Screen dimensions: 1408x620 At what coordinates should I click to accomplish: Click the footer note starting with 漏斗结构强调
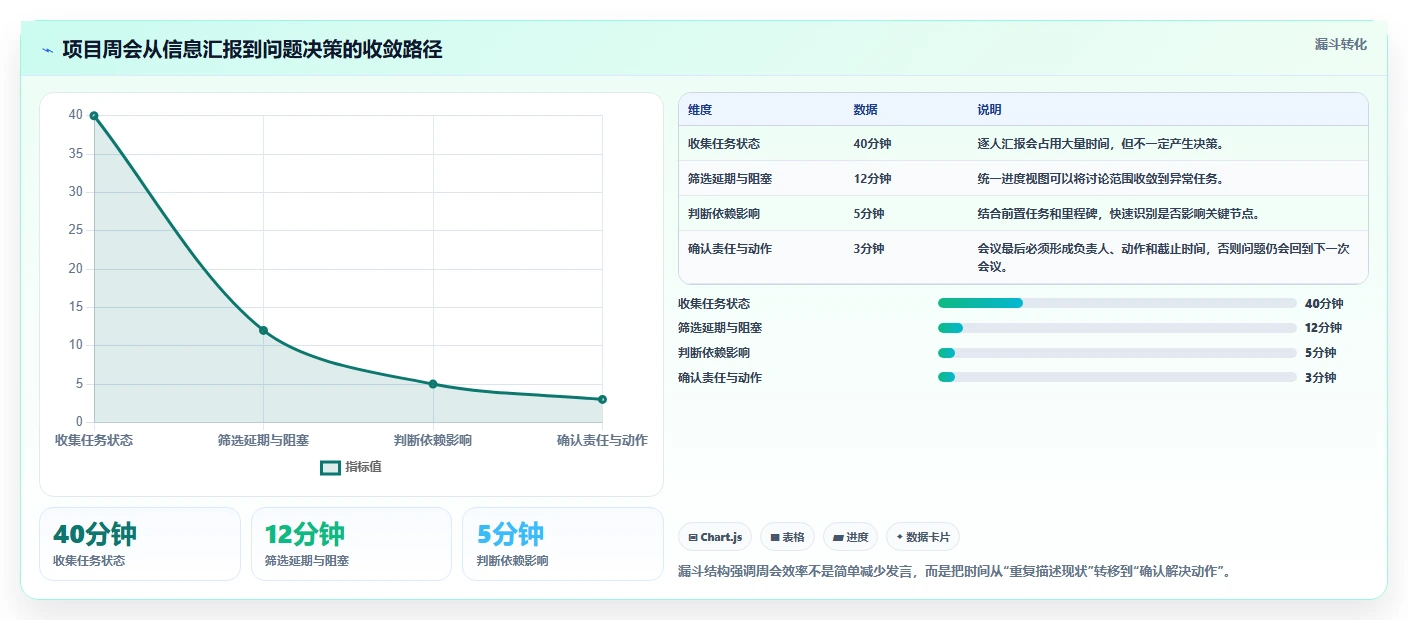957,572
